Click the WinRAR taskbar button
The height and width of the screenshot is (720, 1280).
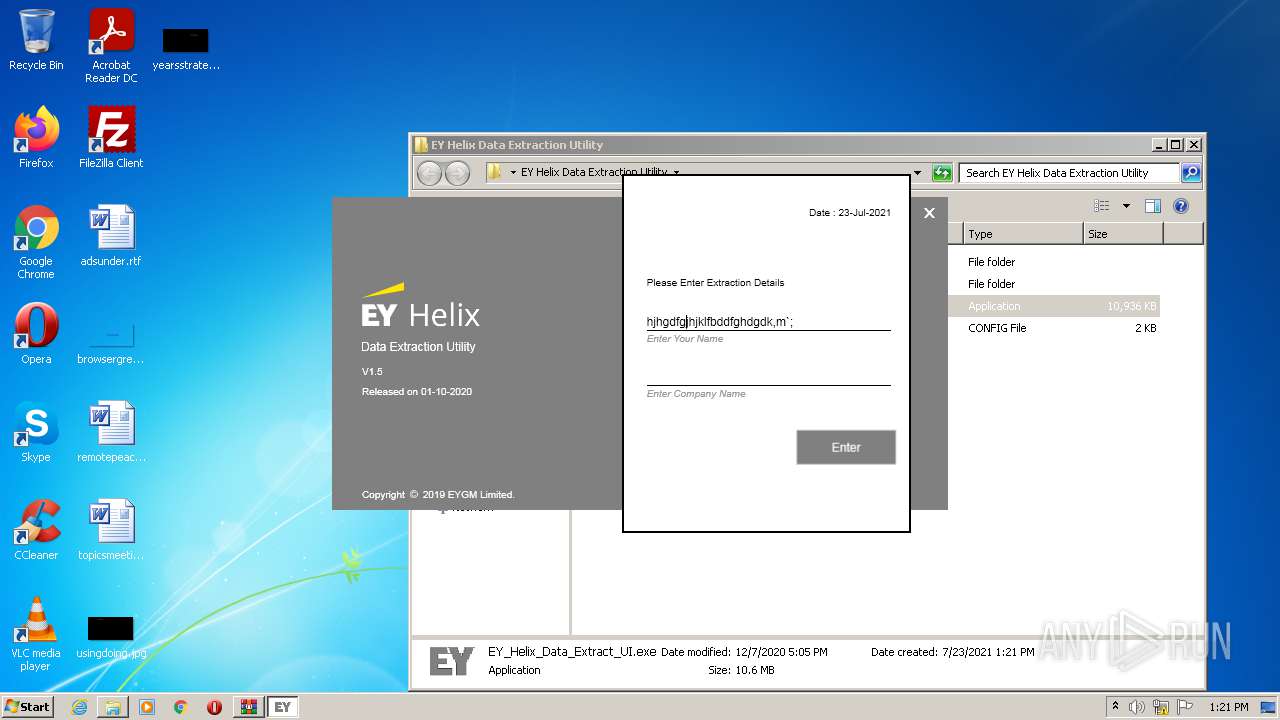(x=249, y=707)
